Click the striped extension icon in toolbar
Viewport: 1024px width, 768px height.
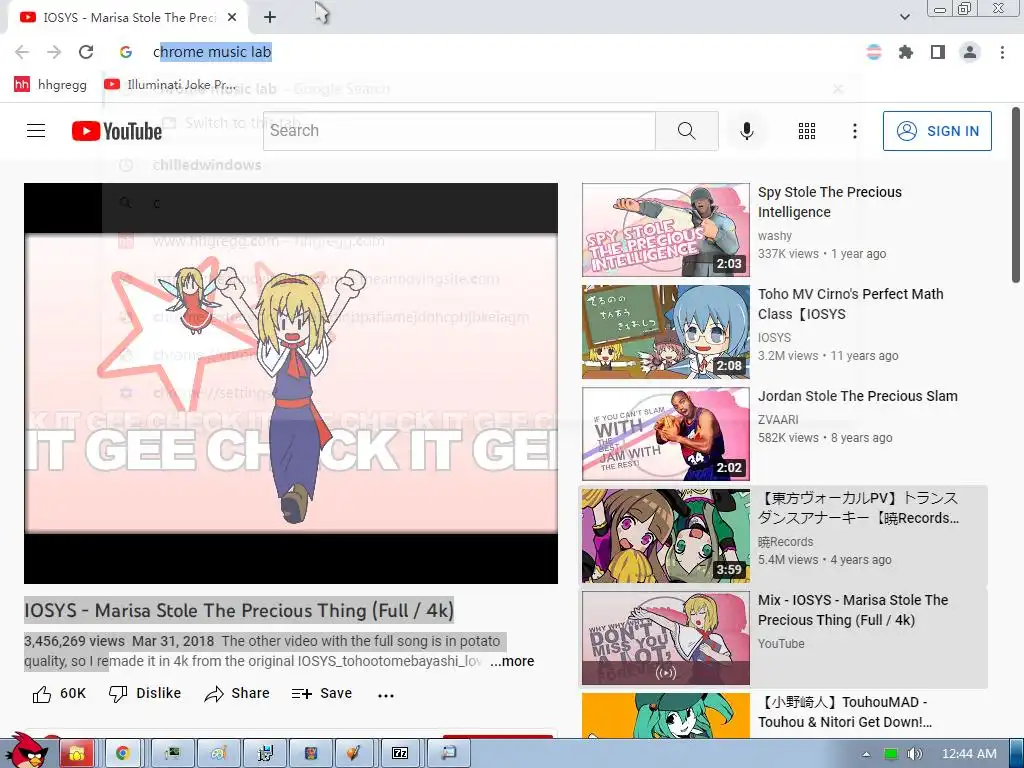coord(874,52)
